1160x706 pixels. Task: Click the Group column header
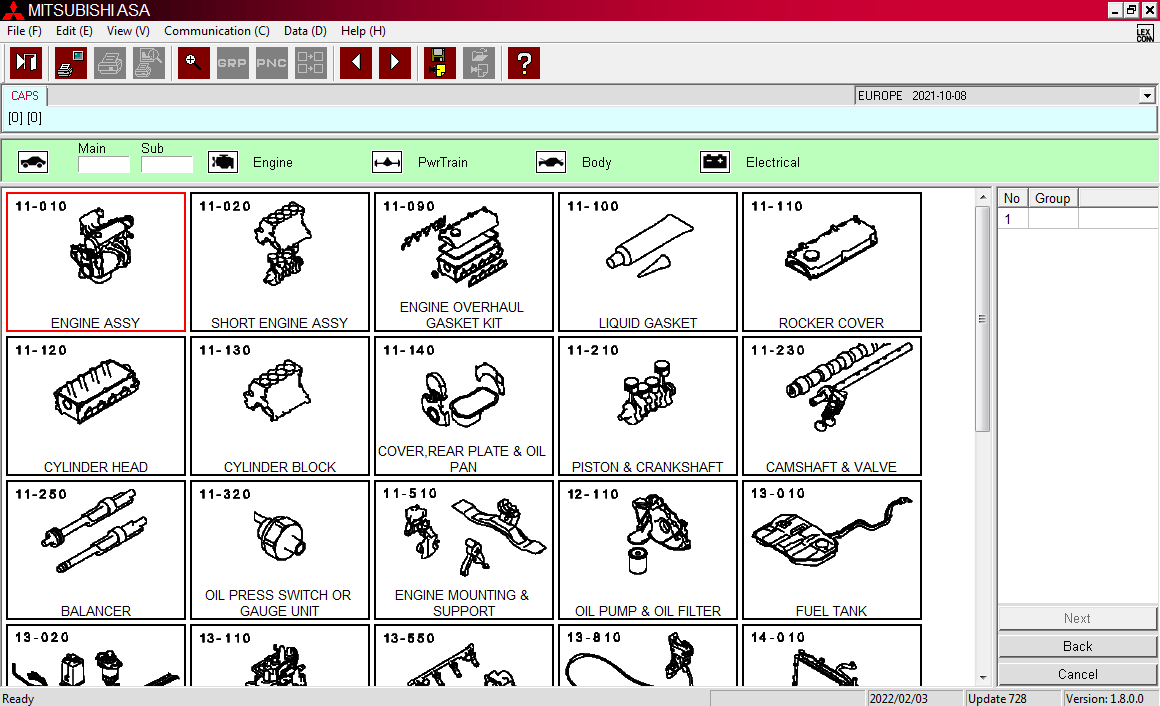pyautogui.click(x=1053, y=198)
